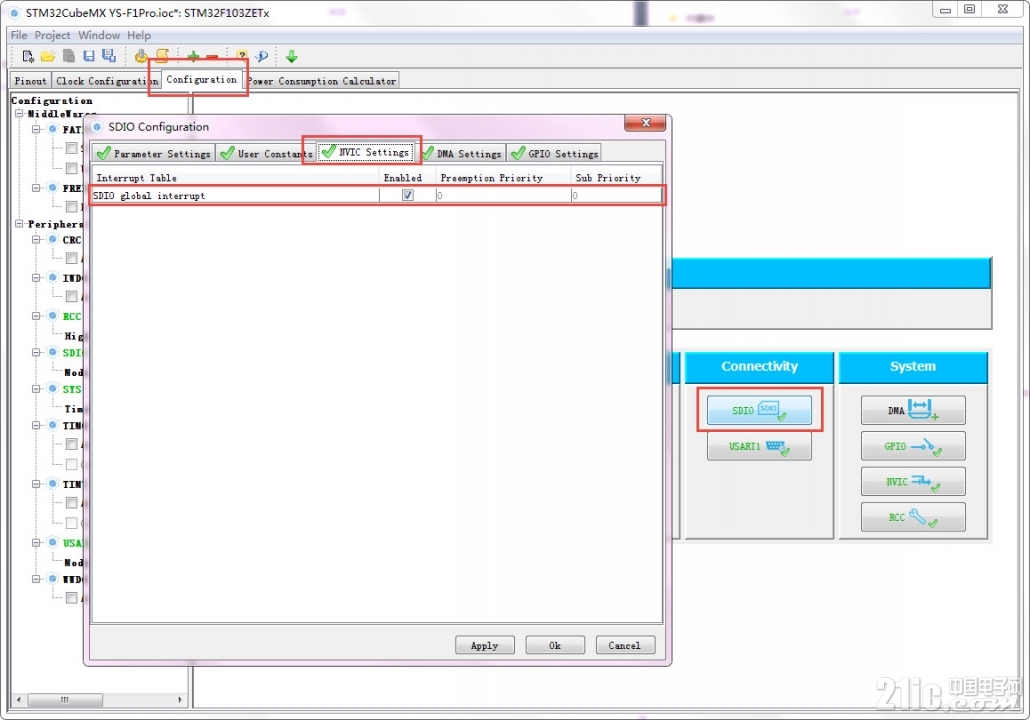This screenshot has width=1030, height=720.
Task: Click the tree panel scrollbar right arrow
Action: (x=180, y=700)
